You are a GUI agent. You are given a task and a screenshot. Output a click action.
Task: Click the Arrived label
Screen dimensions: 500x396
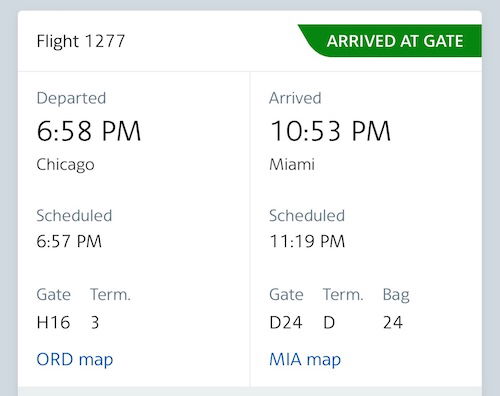(x=295, y=98)
